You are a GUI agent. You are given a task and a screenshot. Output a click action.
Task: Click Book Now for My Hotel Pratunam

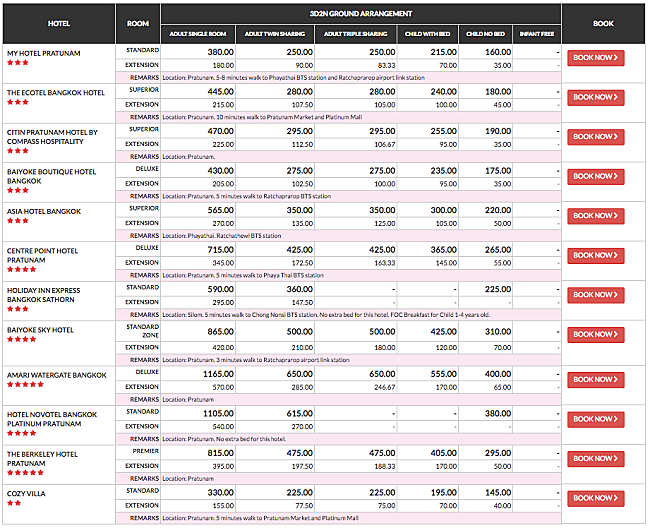[596, 58]
